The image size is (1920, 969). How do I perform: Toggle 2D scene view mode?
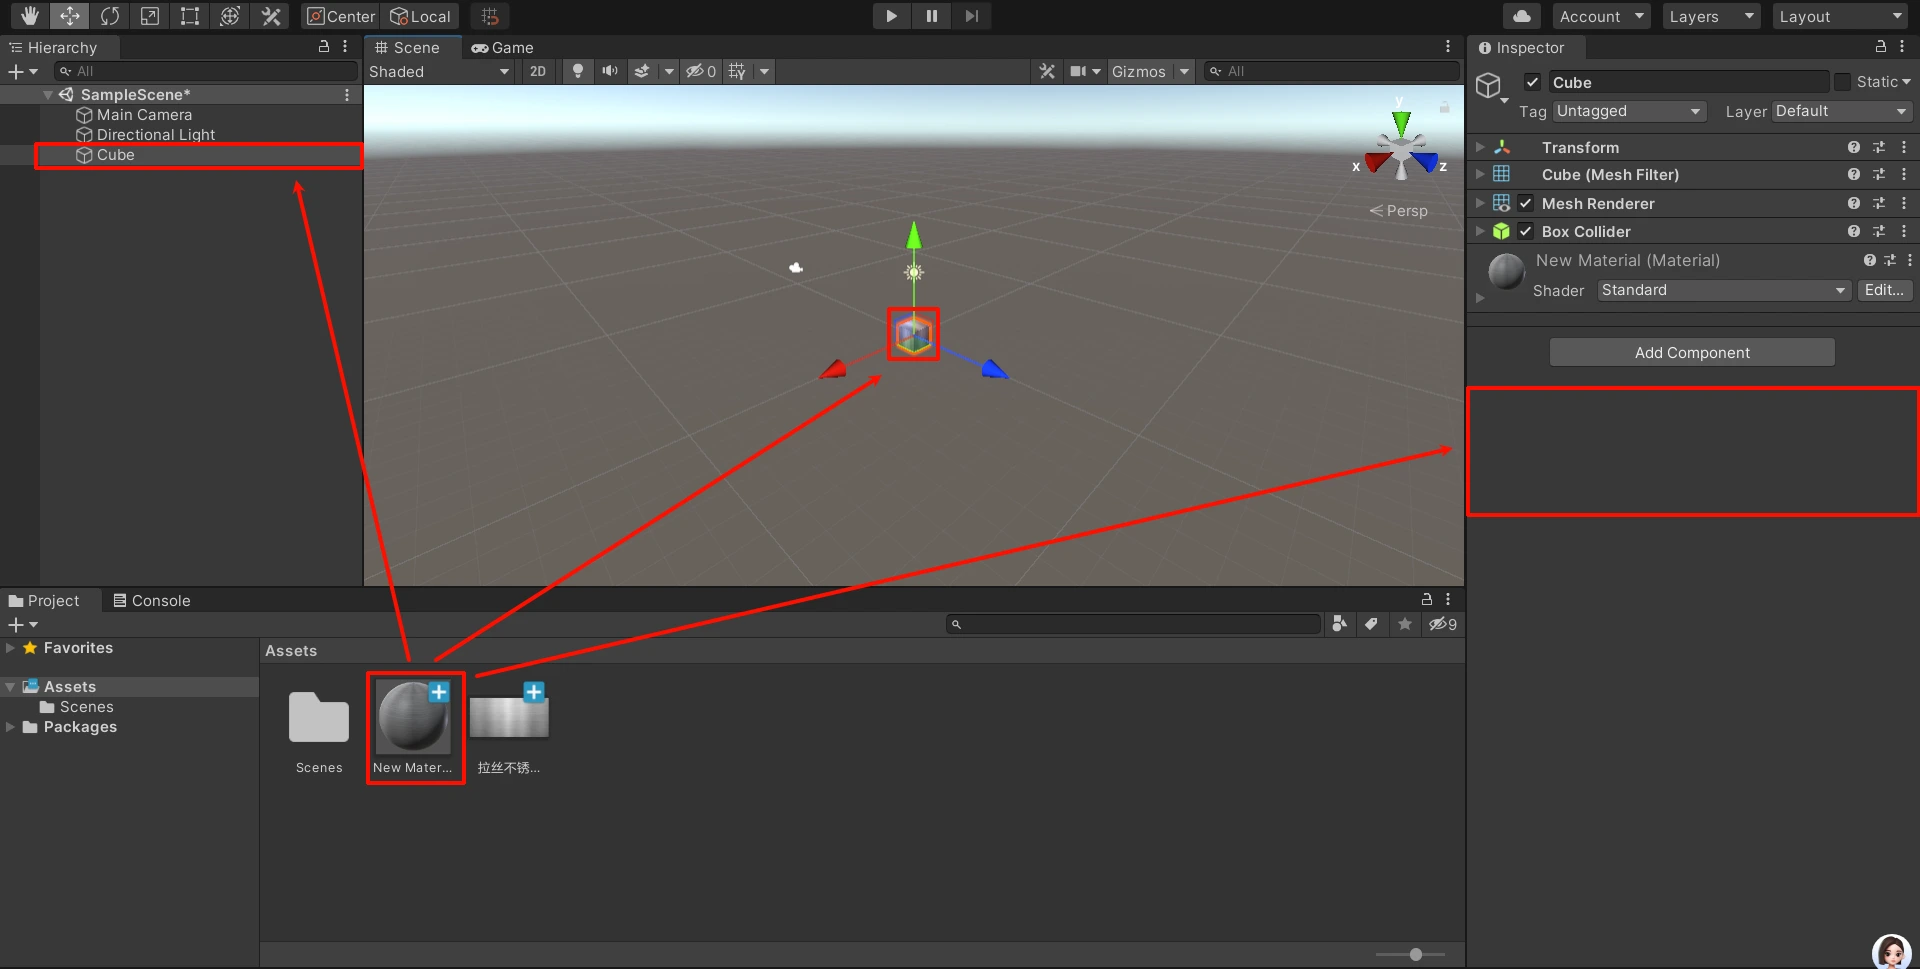click(x=538, y=71)
